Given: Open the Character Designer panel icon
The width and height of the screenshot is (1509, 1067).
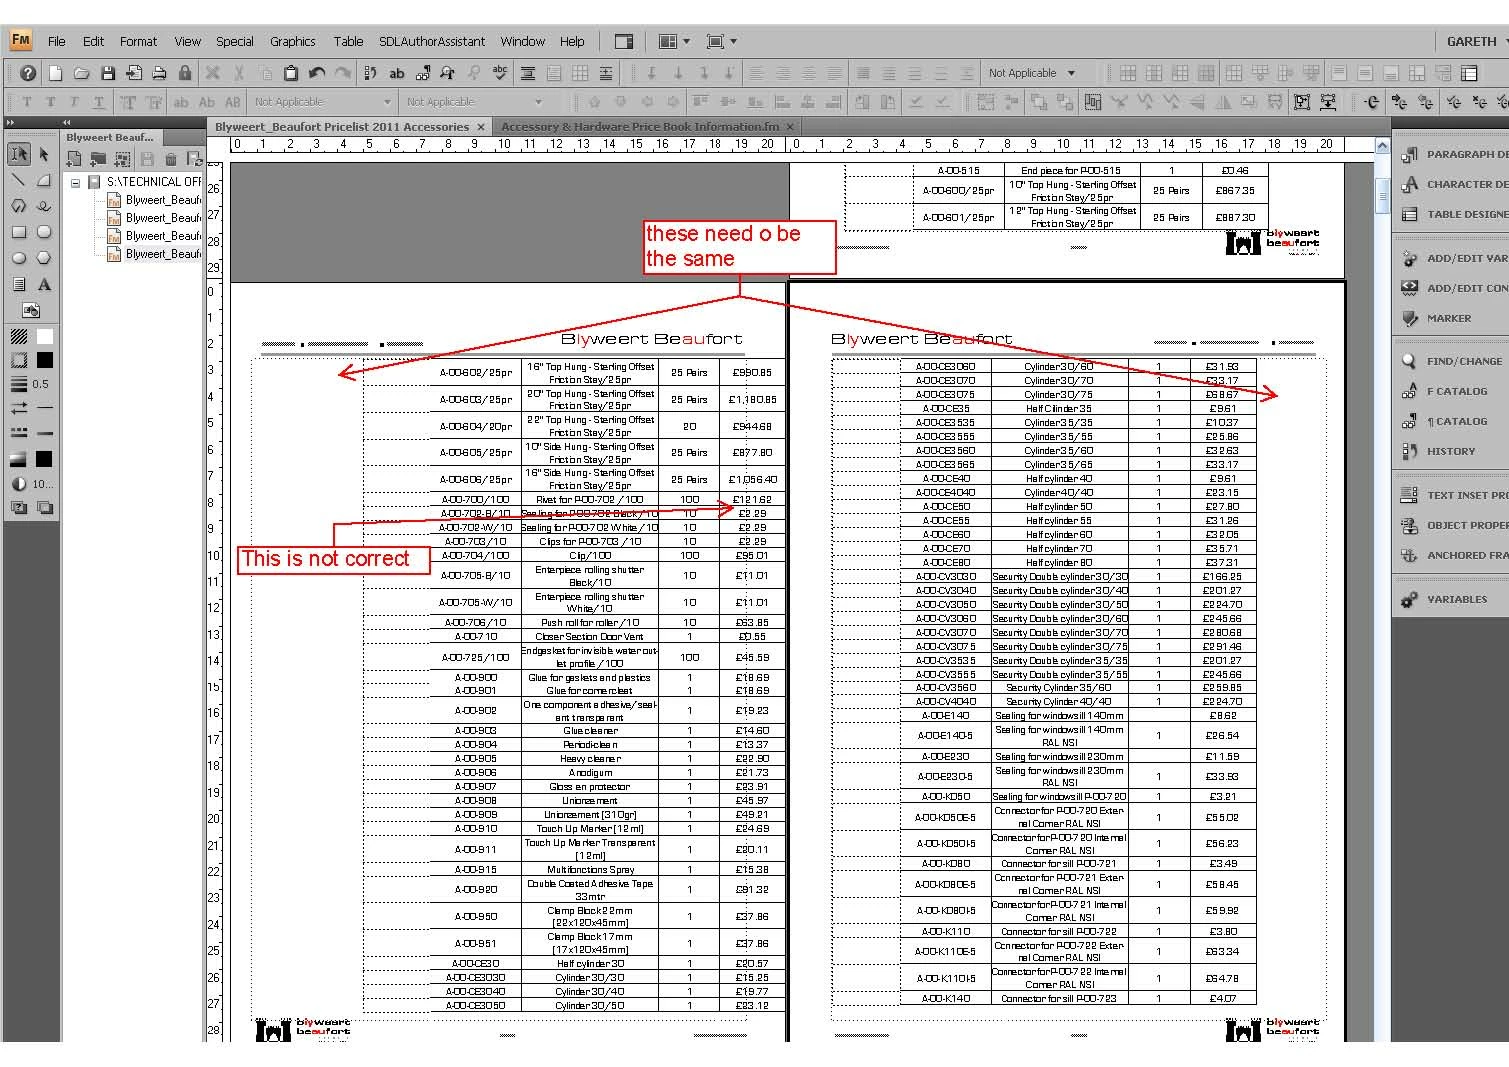Looking at the screenshot, I should 1410,184.
